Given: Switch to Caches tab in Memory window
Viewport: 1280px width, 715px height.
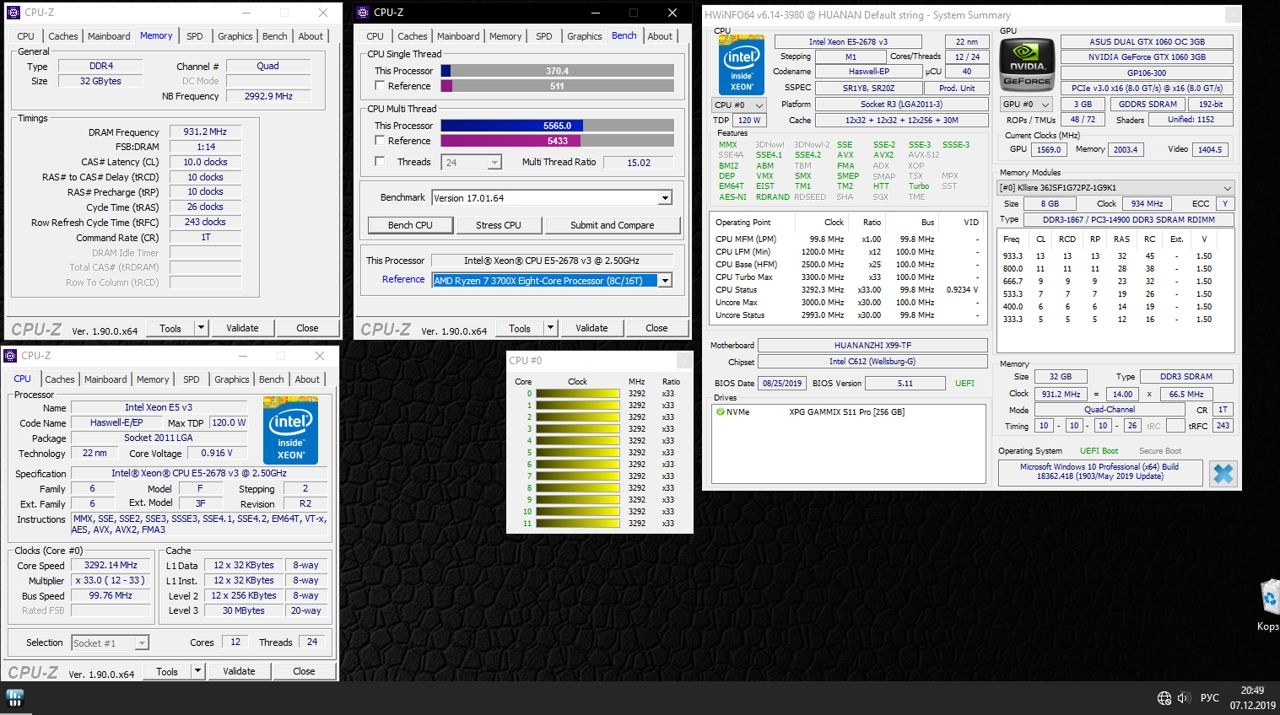Looking at the screenshot, I should pos(64,36).
